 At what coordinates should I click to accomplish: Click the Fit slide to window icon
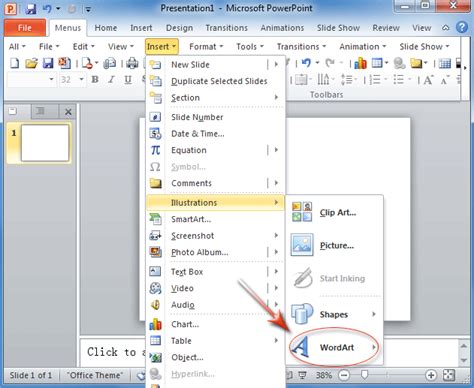(x=449, y=375)
